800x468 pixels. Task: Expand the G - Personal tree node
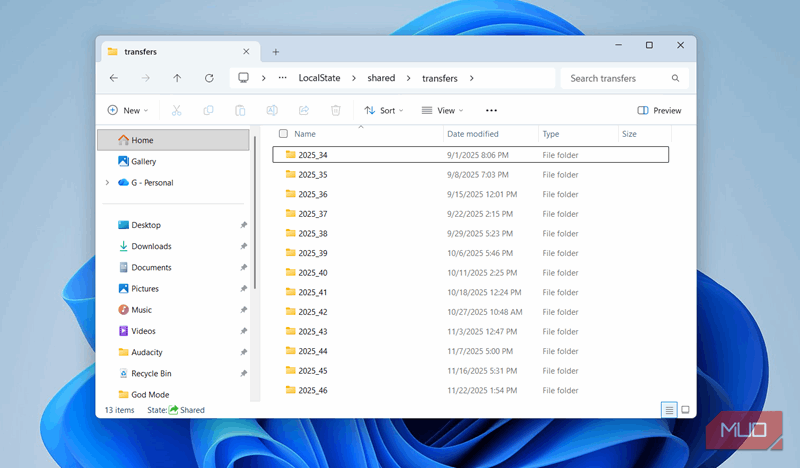[x=107, y=183]
